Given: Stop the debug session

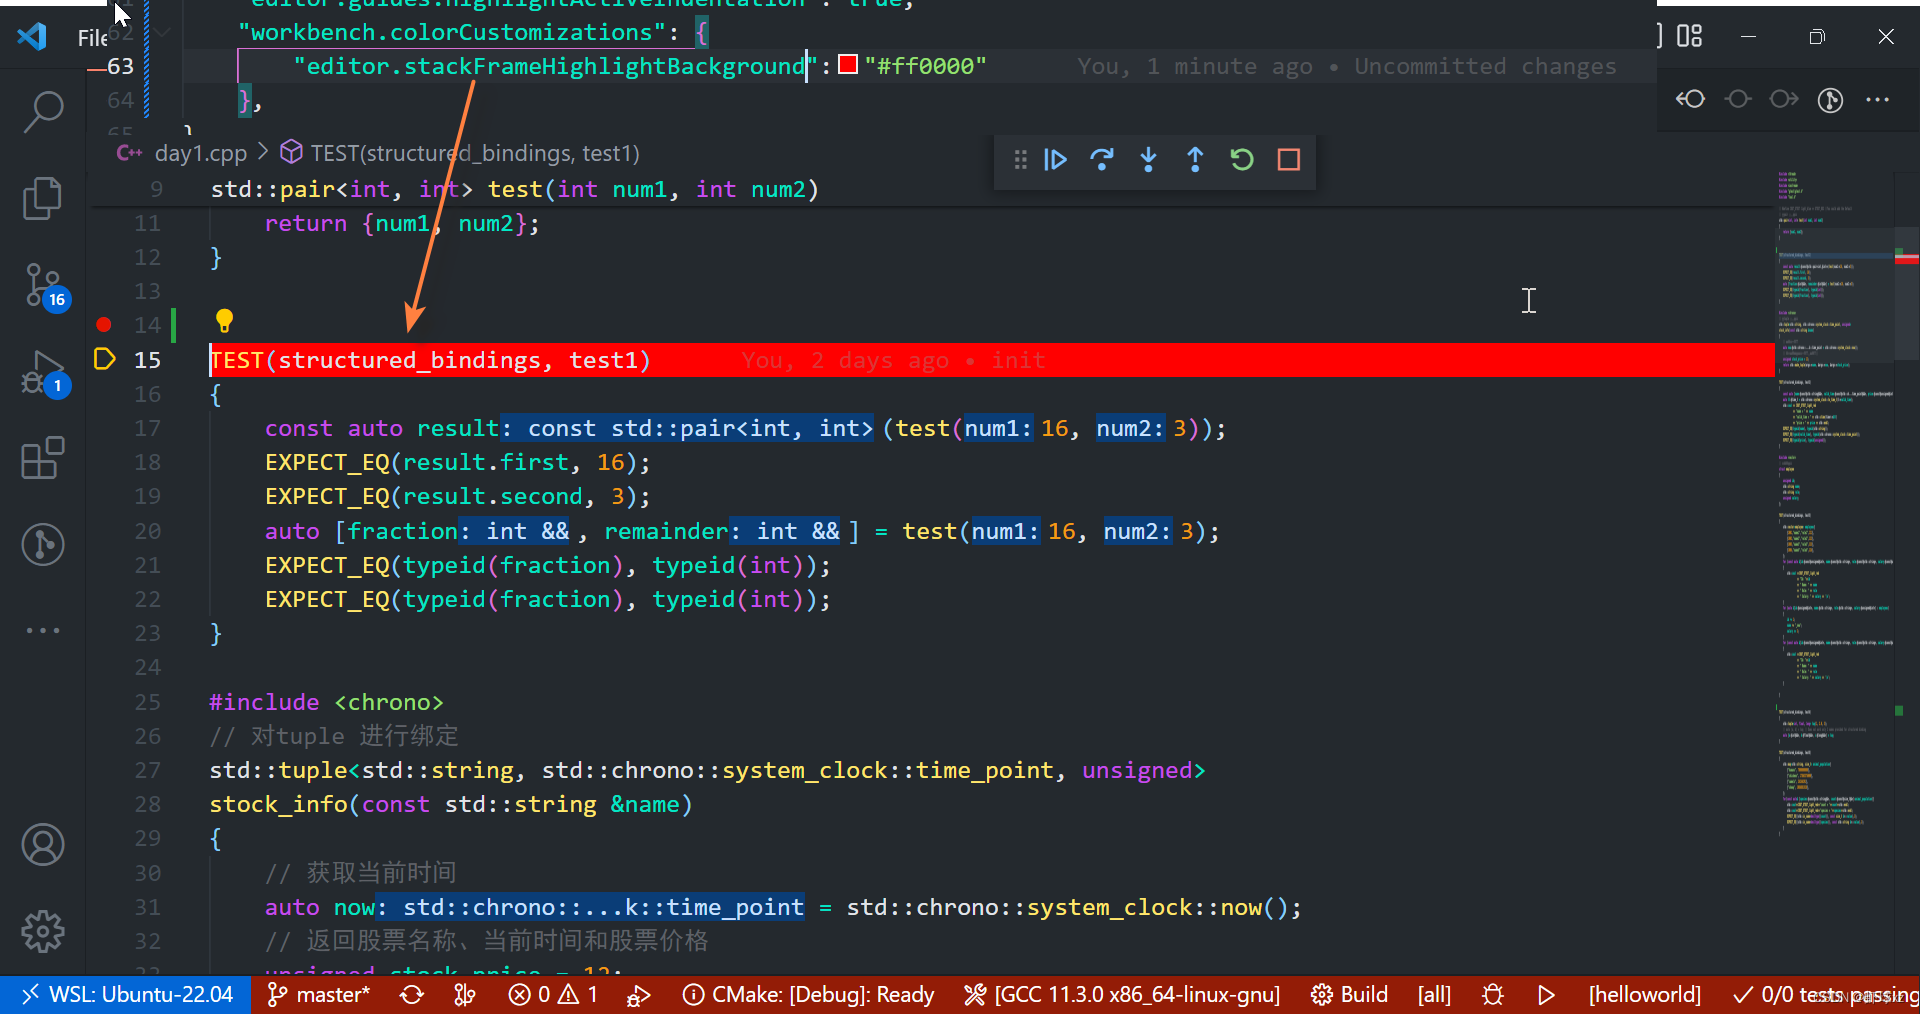Looking at the screenshot, I should pos(1289,160).
